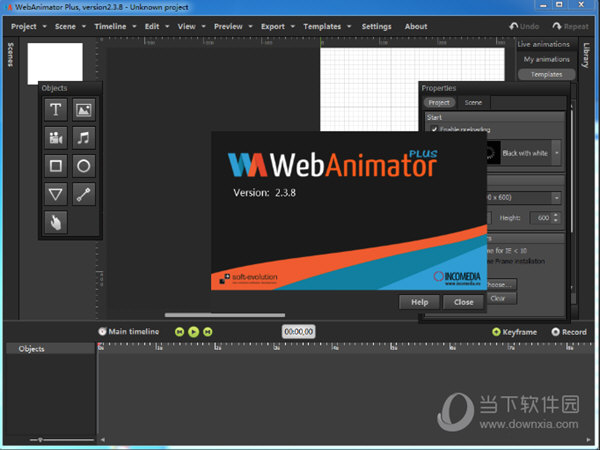Select the Video object tool
This screenshot has height=450, width=600.
tap(56, 138)
